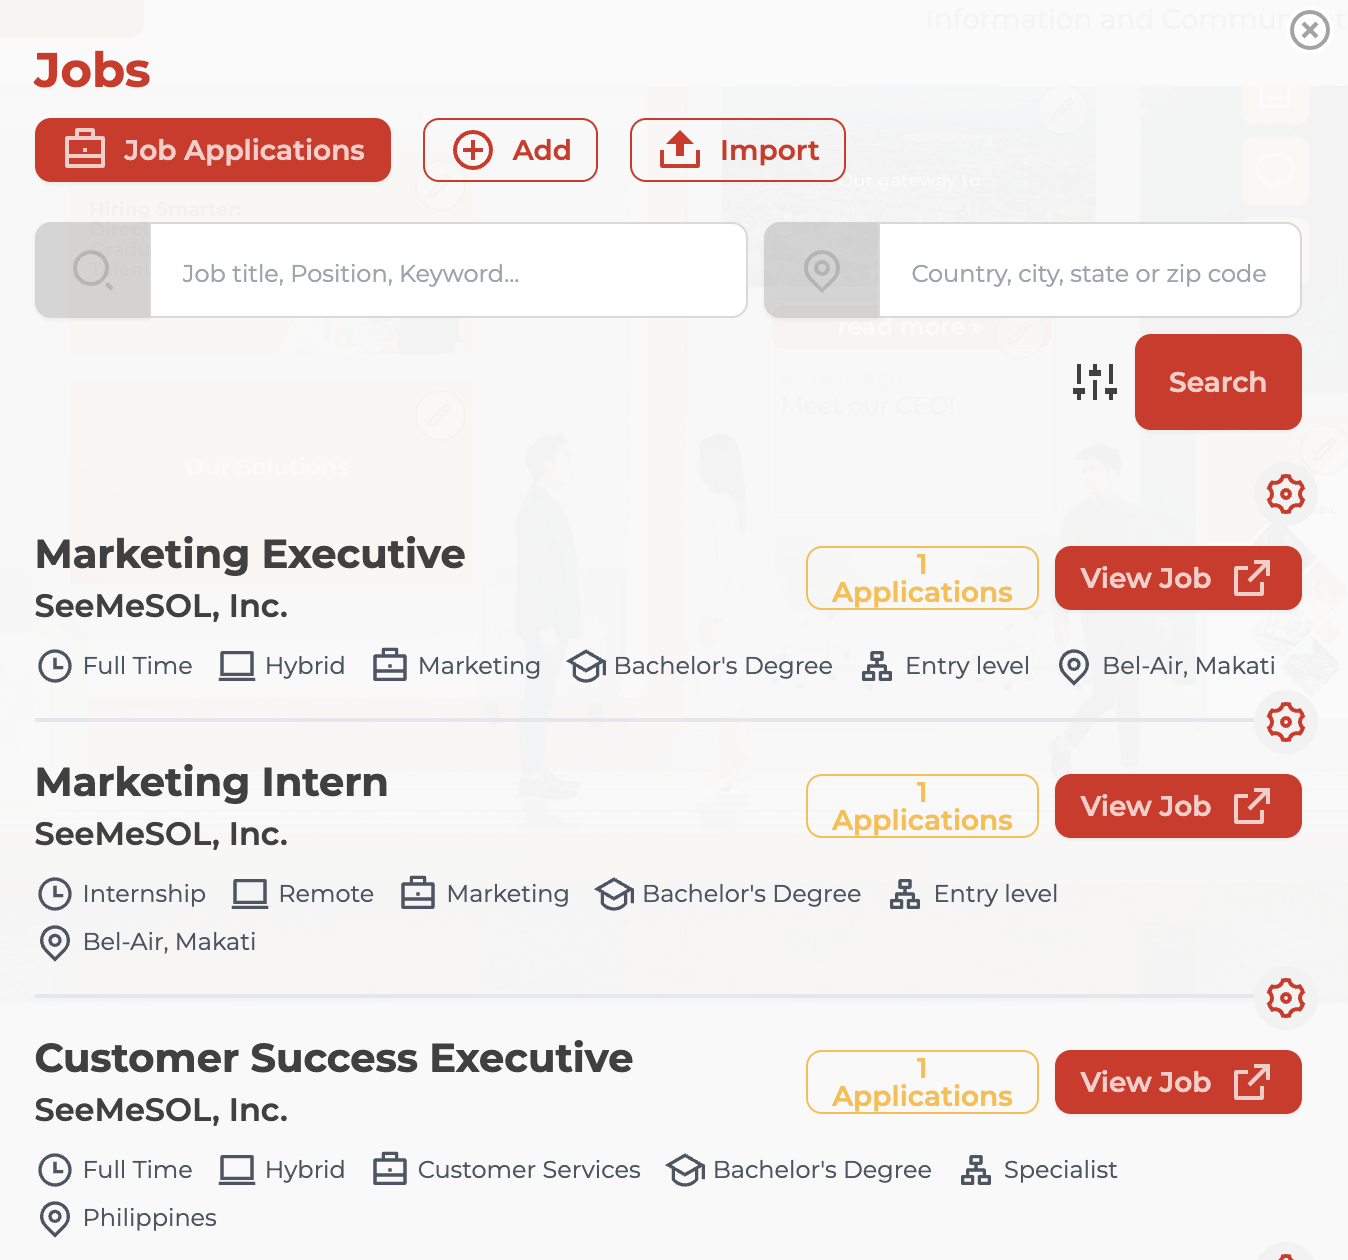This screenshot has width=1348, height=1260.
Task: View Job for Marketing Executive
Action: (x=1178, y=578)
